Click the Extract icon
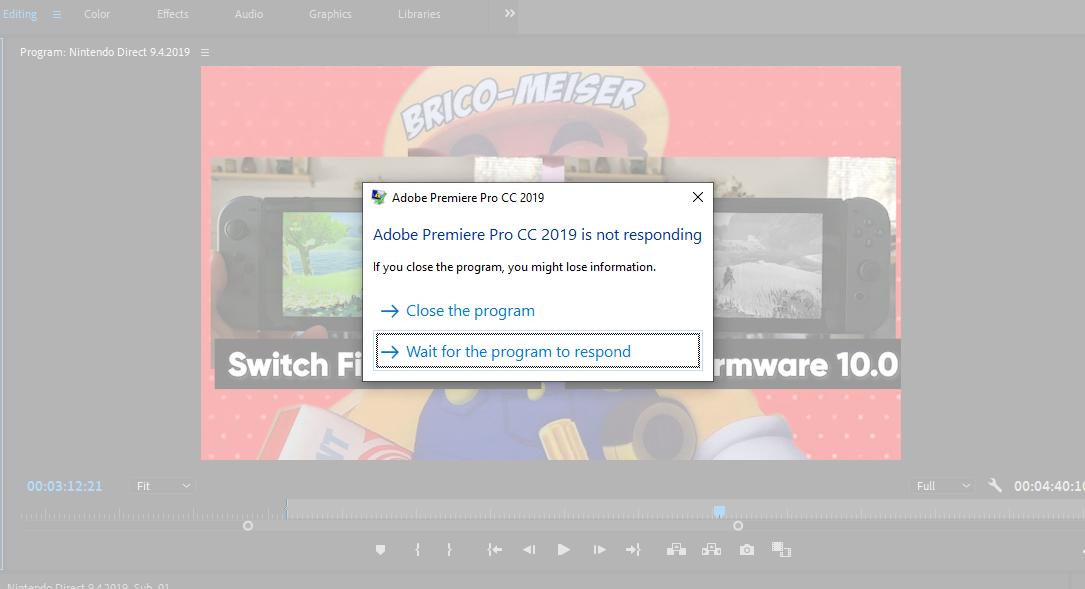 [x=711, y=550]
